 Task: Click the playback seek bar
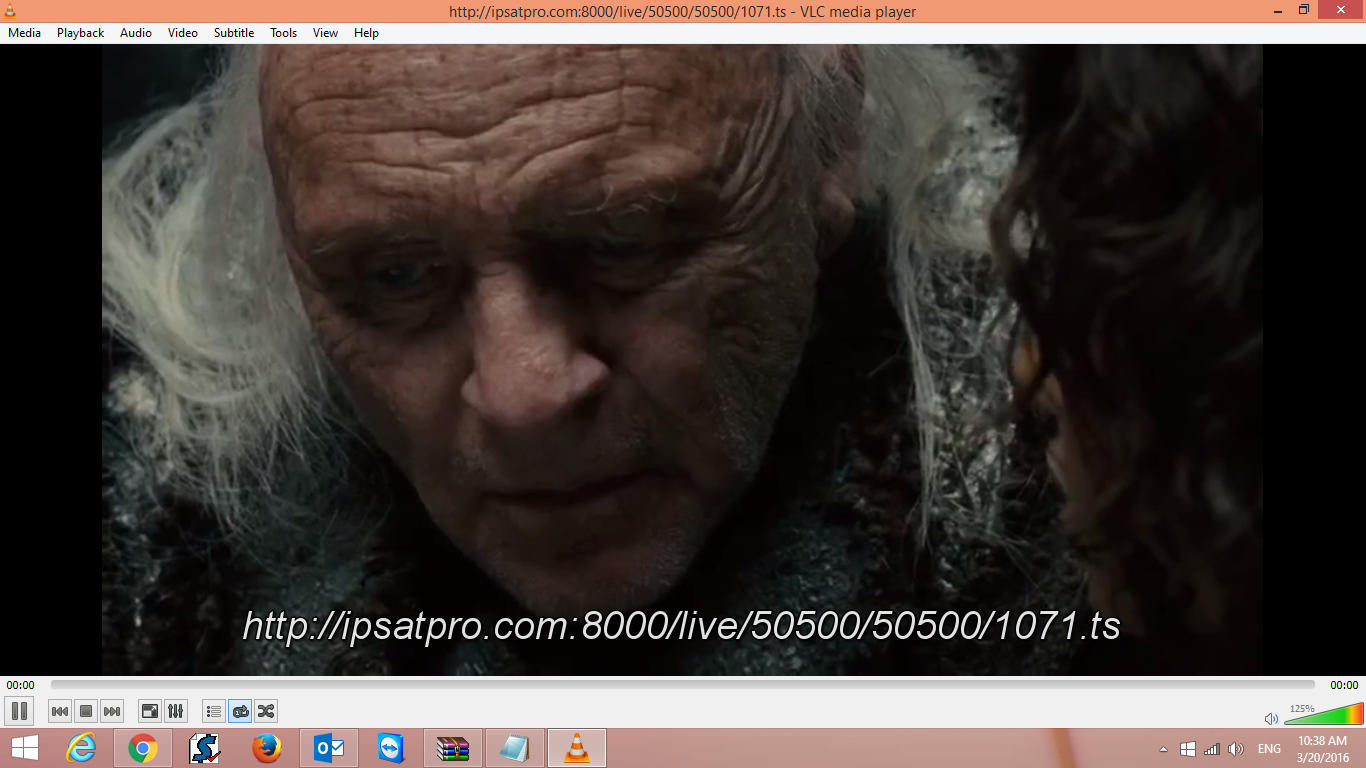coord(683,685)
